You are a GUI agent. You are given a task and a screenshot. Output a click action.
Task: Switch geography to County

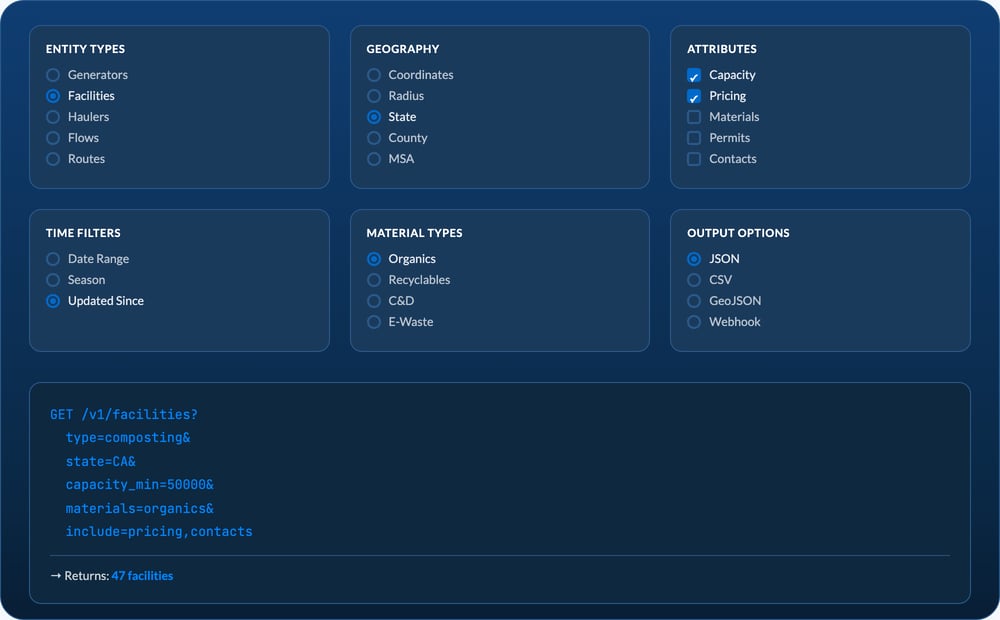pos(374,138)
